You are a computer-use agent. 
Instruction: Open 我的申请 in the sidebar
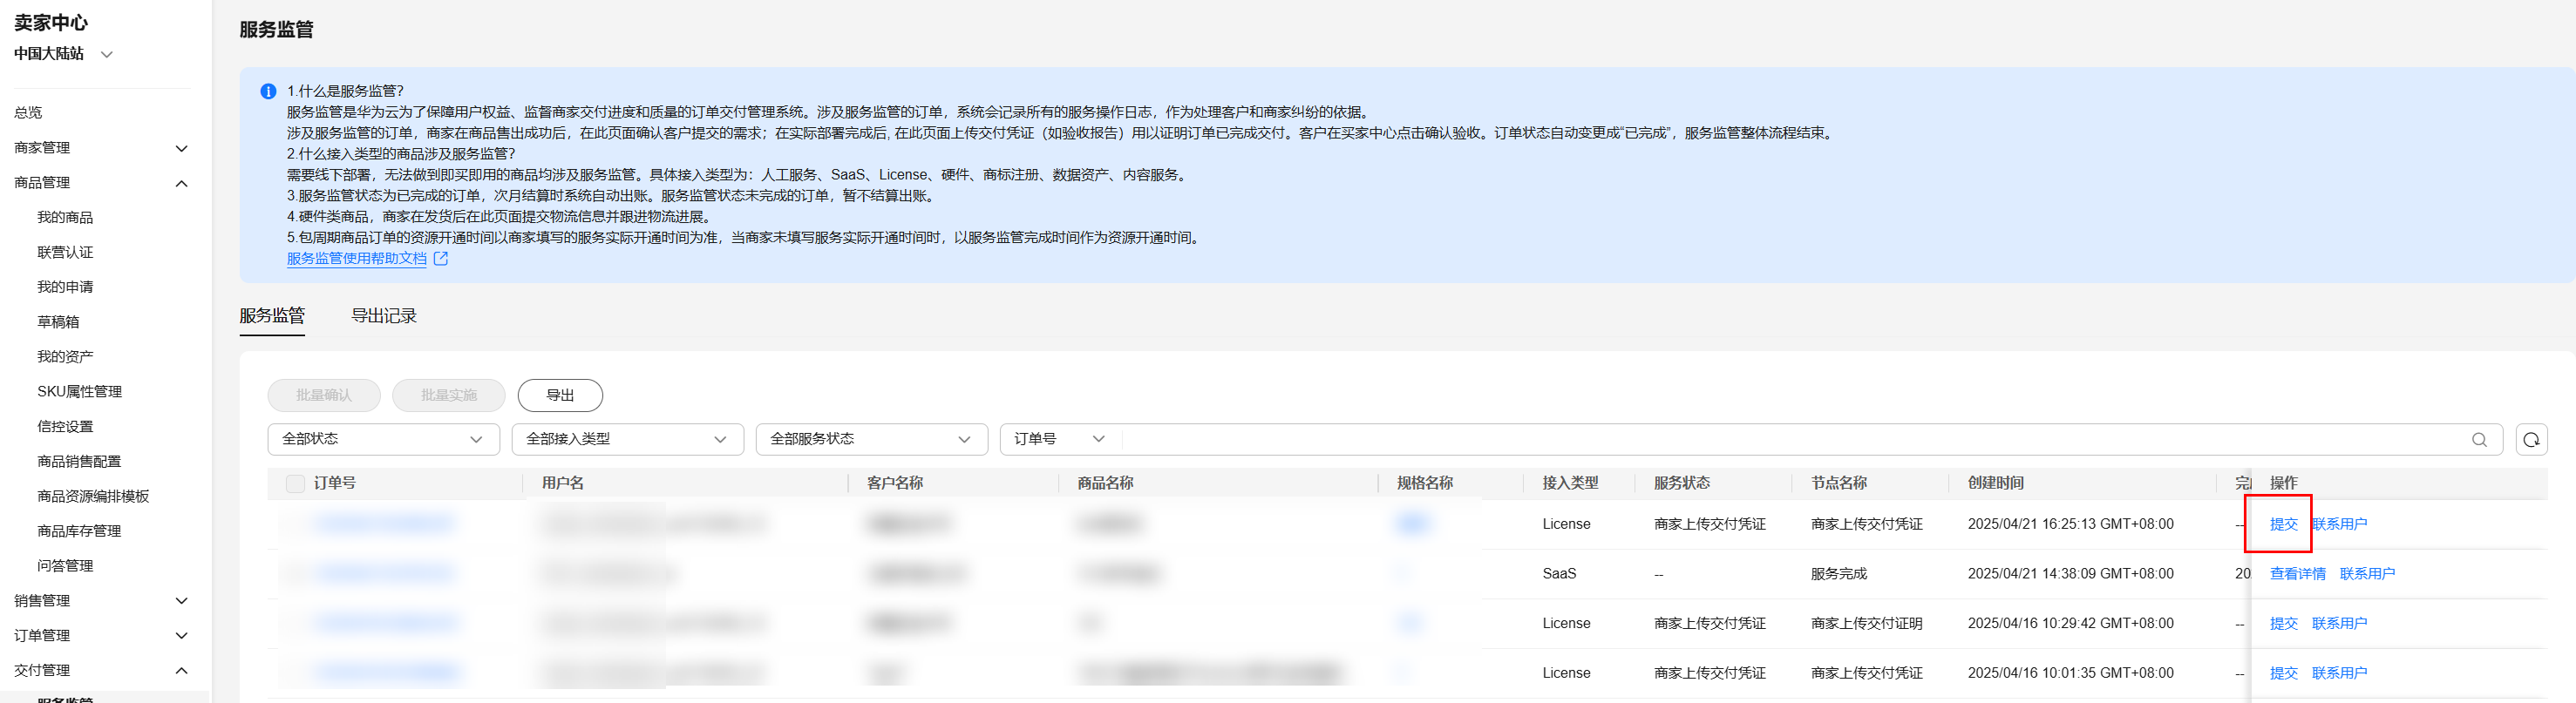click(65, 287)
